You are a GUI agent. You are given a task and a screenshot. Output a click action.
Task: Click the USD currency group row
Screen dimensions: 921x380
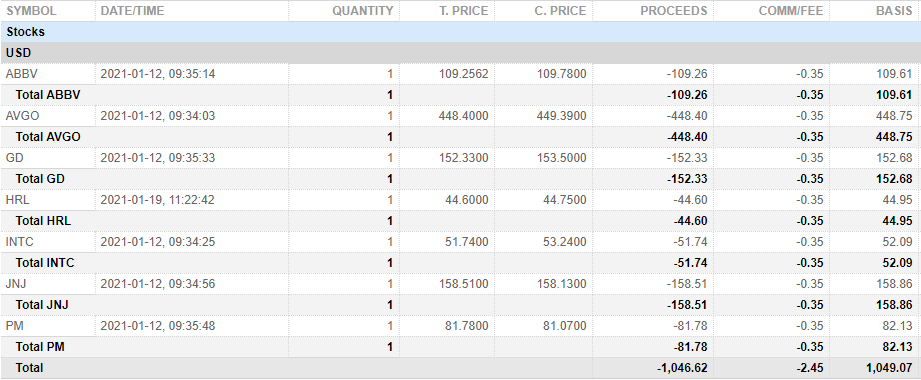460,53
